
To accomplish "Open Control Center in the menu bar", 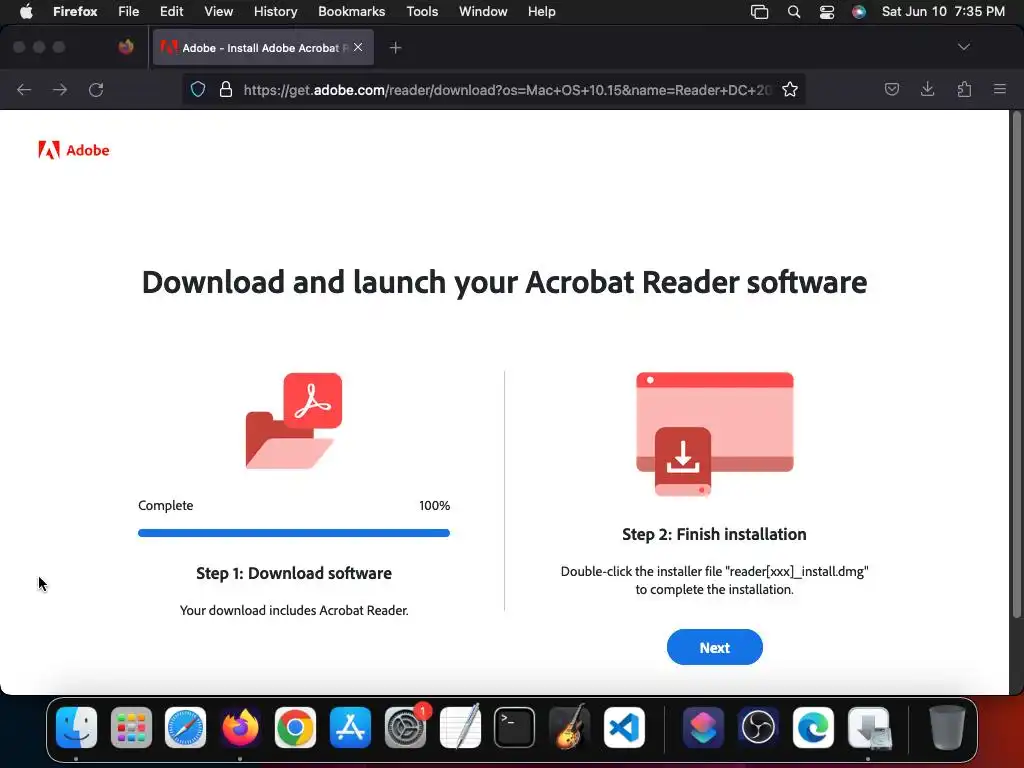I will pyautogui.click(x=827, y=12).
